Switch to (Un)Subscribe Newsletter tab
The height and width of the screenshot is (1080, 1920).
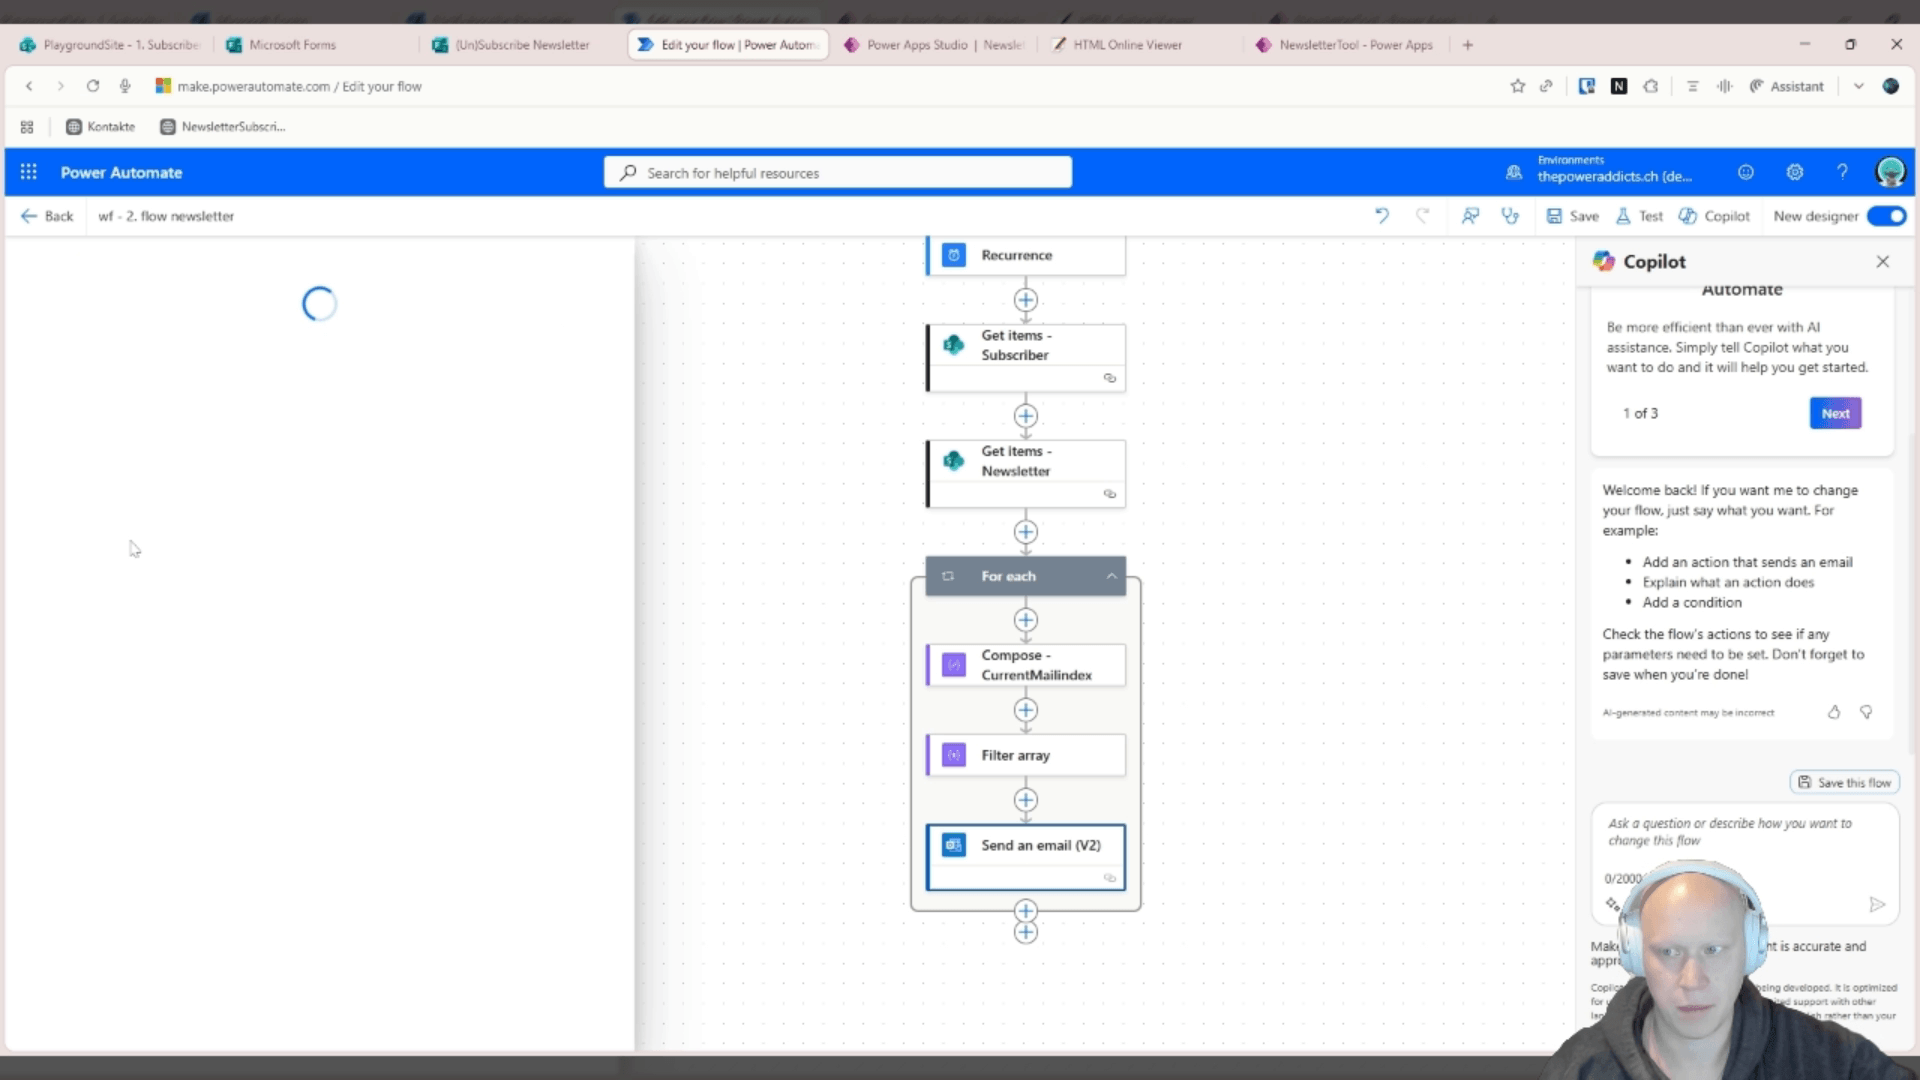(522, 45)
